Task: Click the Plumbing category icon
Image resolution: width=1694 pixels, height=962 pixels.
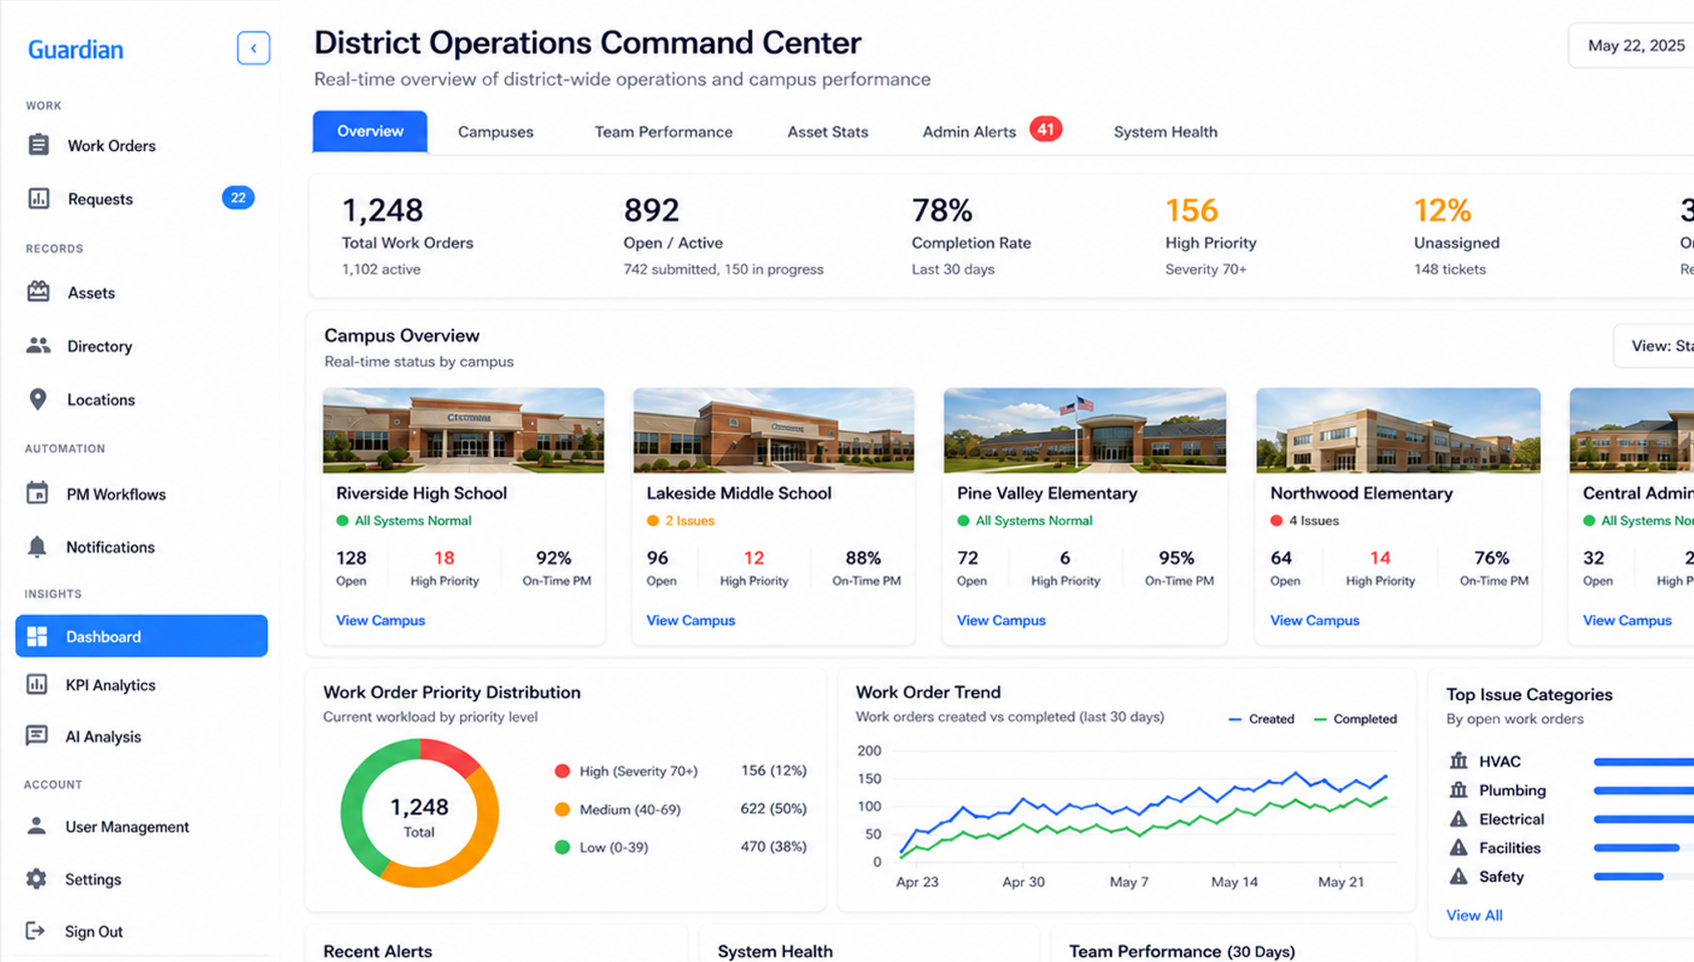Action: [x=1459, y=790]
